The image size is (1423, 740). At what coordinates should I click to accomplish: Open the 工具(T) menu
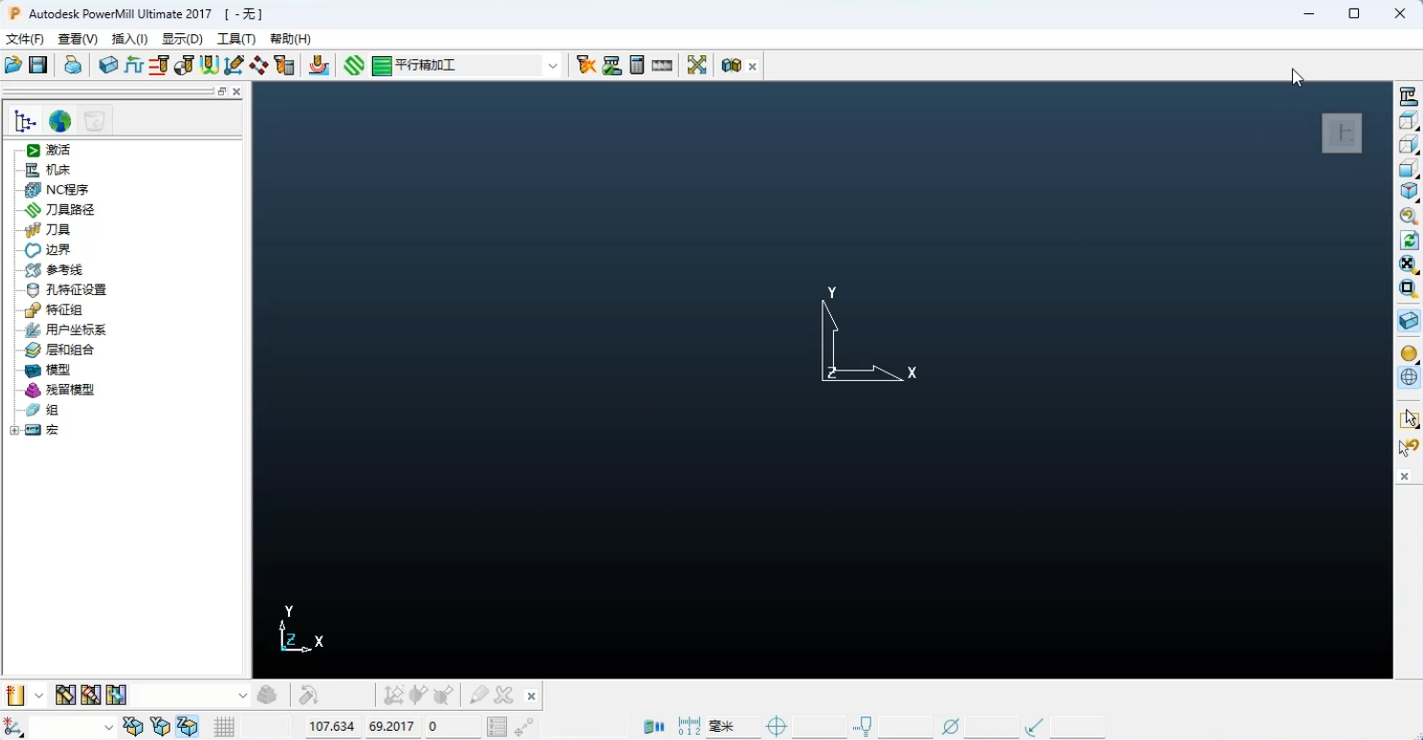pyautogui.click(x=236, y=39)
